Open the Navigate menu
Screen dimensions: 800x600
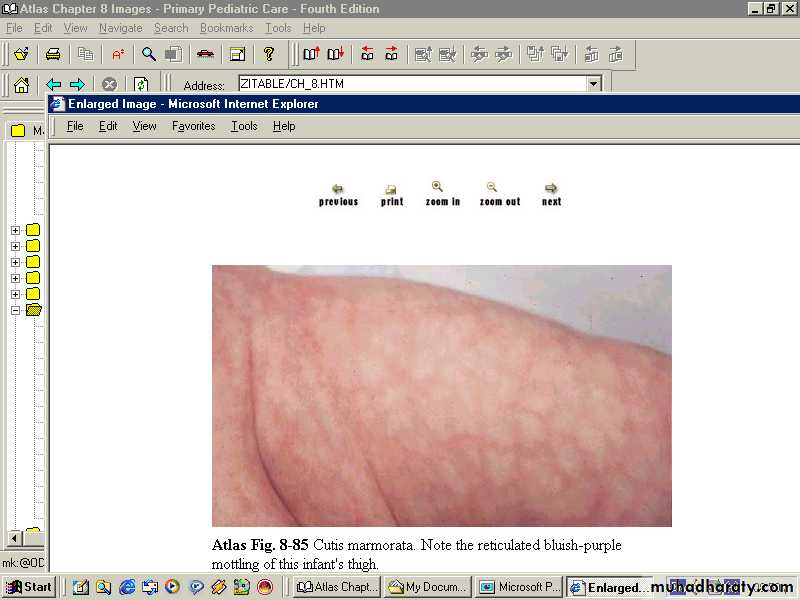point(120,28)
